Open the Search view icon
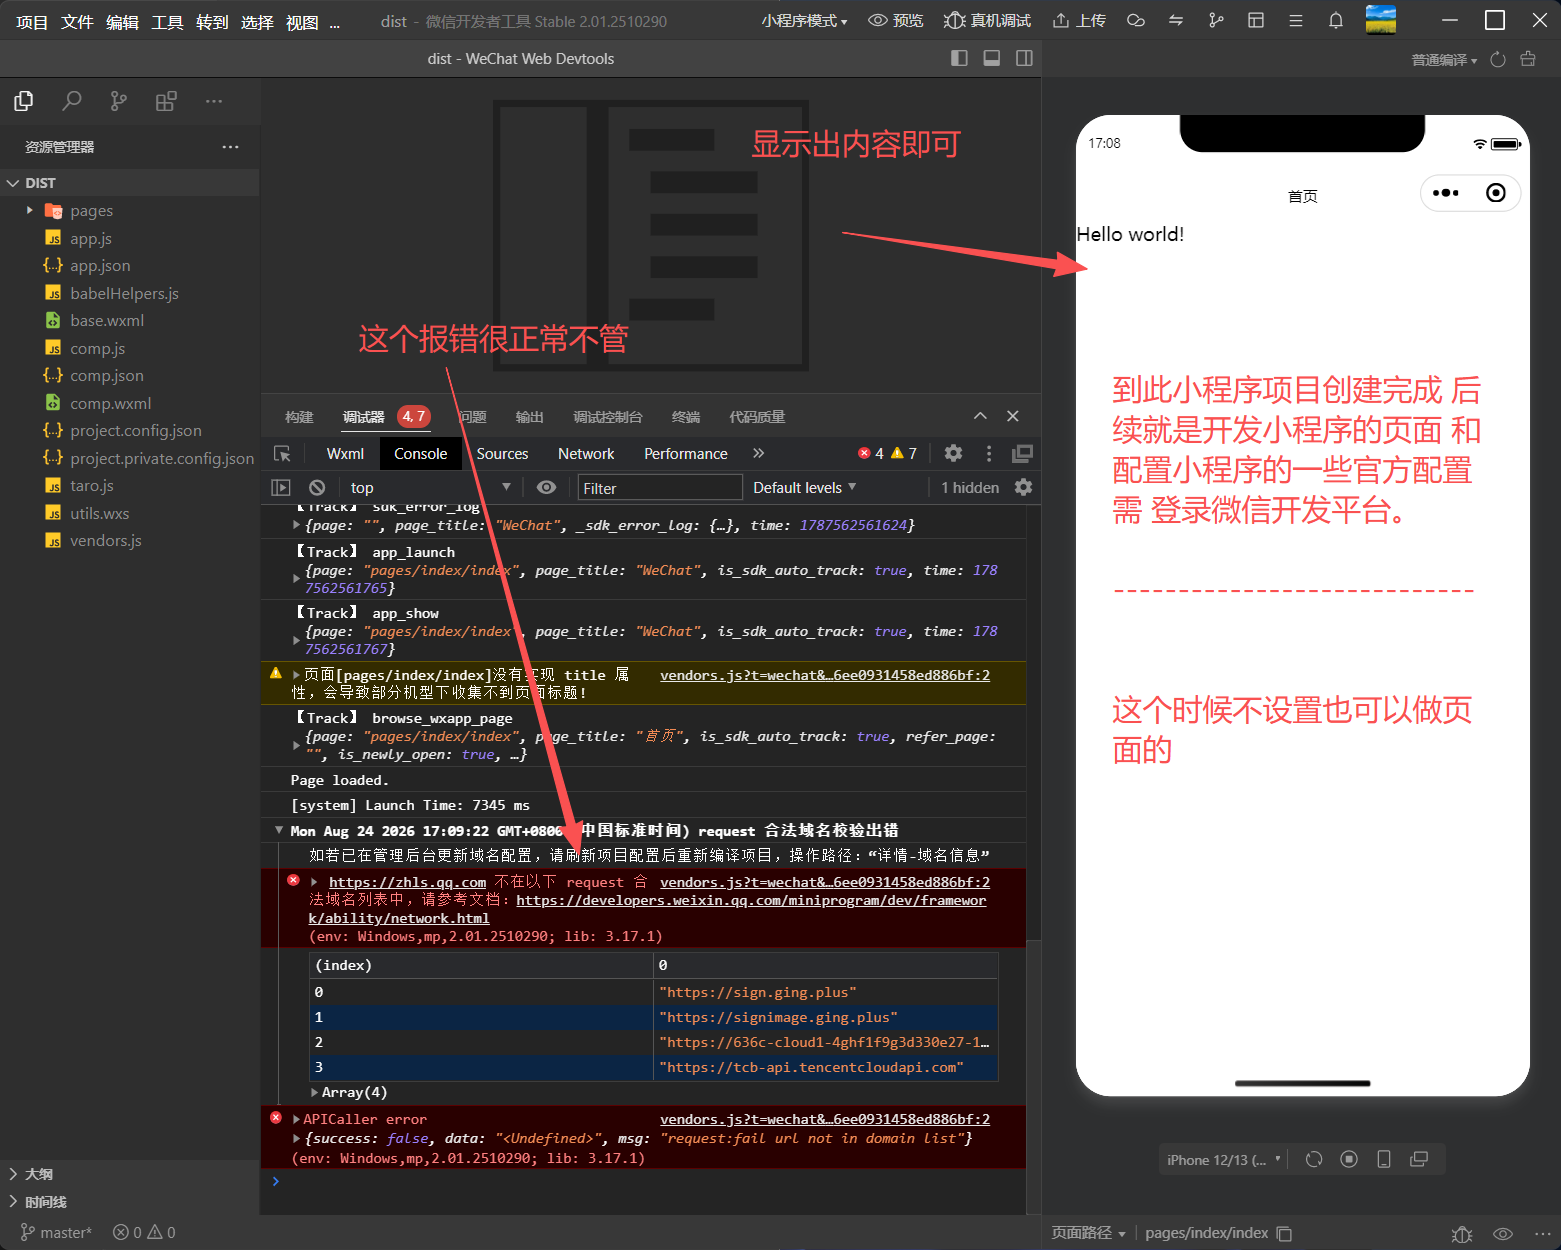The width and height of the screenshot is (1561, 1250). click(x=72, y=101)
